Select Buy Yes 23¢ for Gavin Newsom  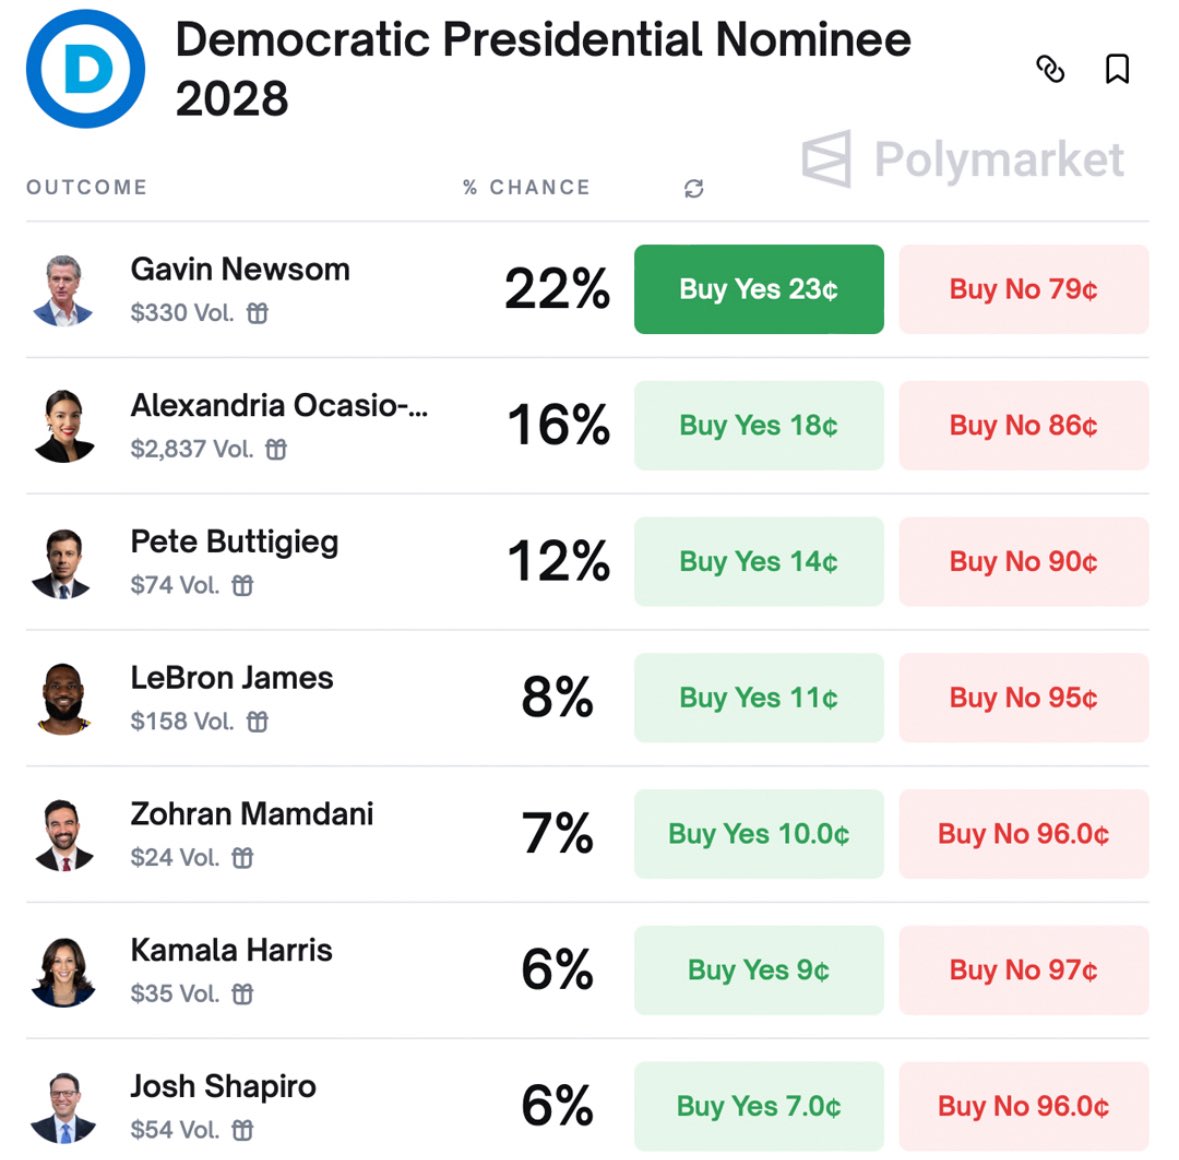pyautogui.click(x=759, y=289)
